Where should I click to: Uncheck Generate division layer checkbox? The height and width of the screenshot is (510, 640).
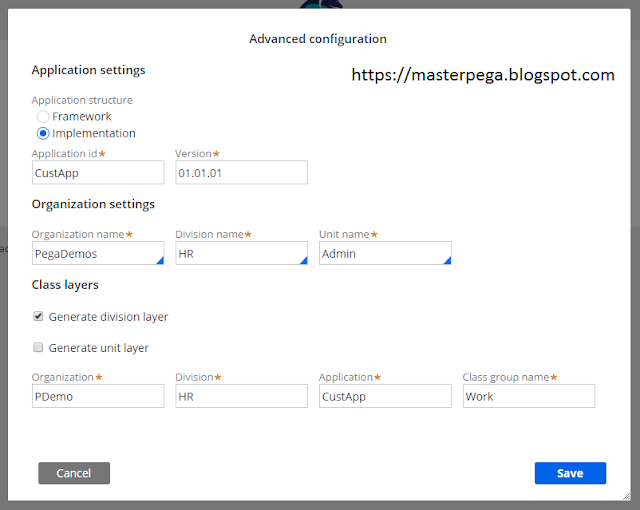click(x=38, y=316)
